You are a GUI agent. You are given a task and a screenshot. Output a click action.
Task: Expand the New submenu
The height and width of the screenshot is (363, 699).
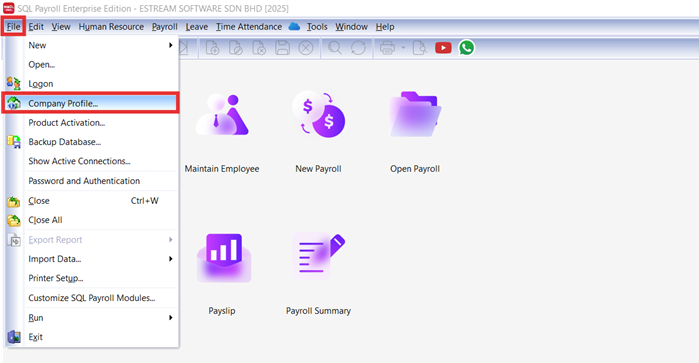(x=91, y=45)
